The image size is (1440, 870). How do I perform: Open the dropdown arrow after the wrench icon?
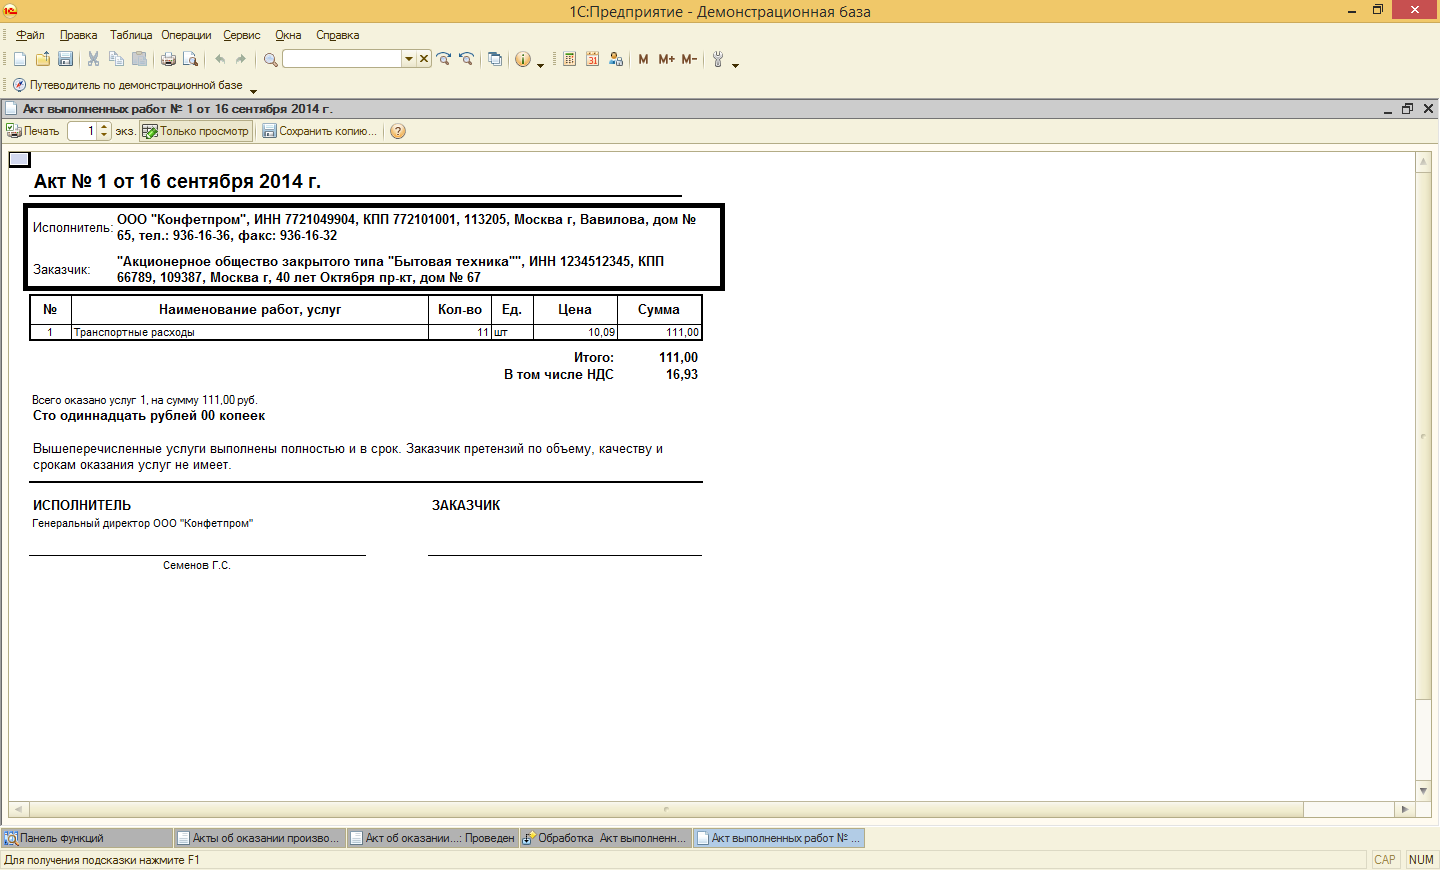tap(735, 65)
